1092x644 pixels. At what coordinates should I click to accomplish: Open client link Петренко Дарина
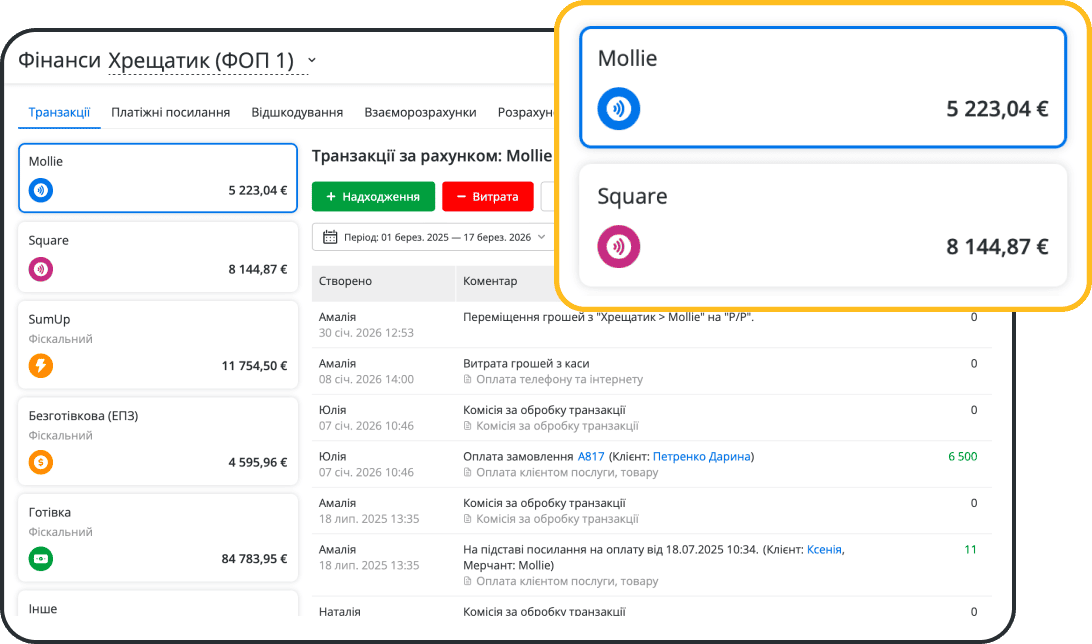tap(701, 457)
